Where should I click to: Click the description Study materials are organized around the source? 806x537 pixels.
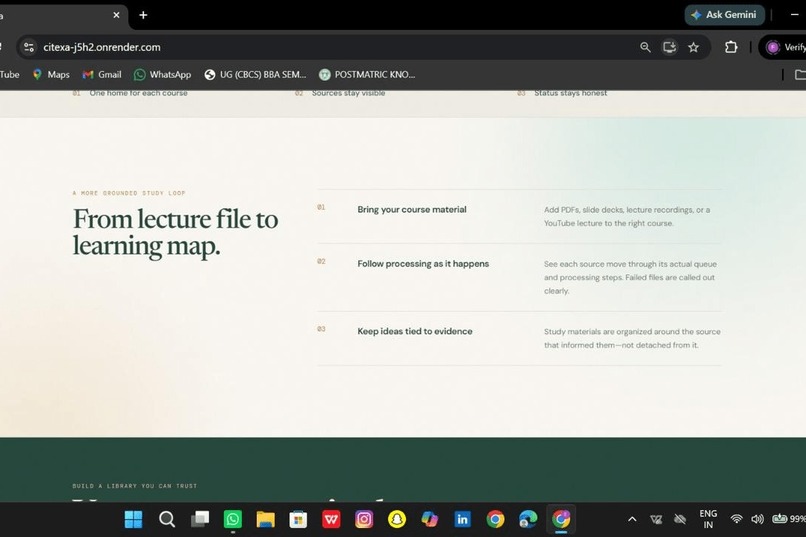pyautogui.click(x=632, y=338)
